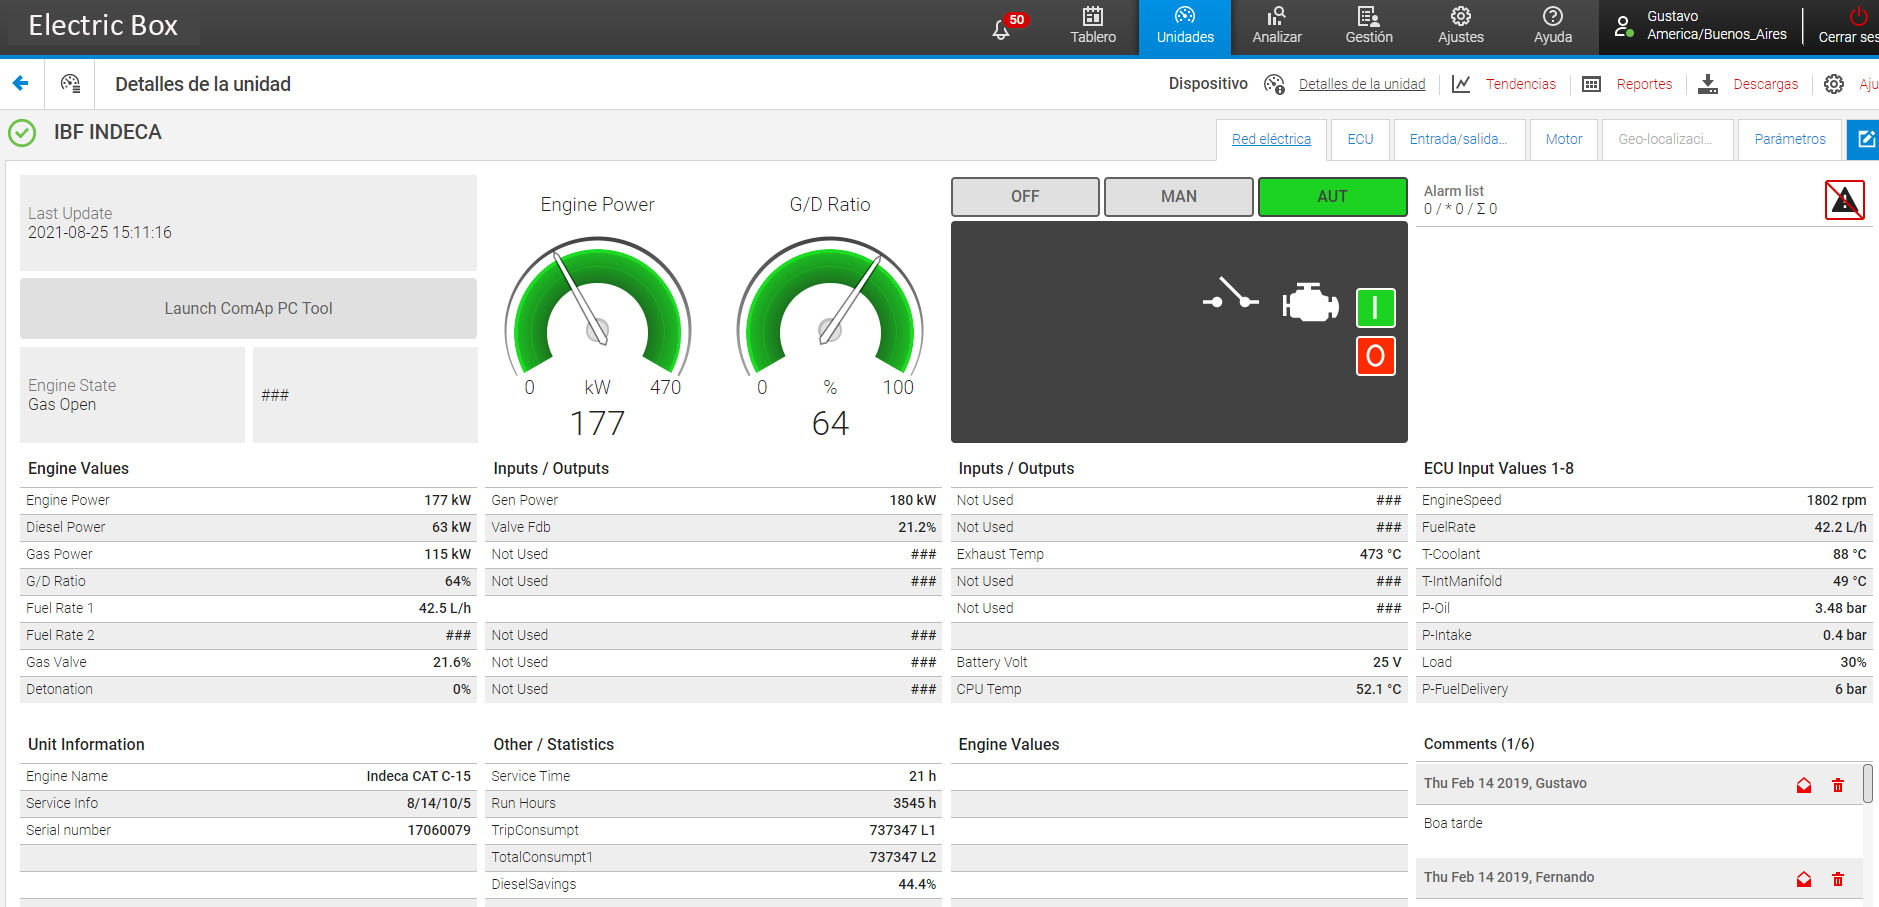Select AUT controller mode
The height and width of the screenshot is (907, 1879).
1332,197
